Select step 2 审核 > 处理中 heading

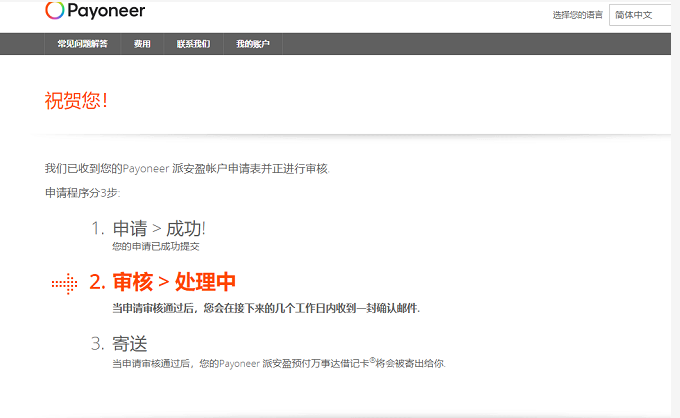174,282
